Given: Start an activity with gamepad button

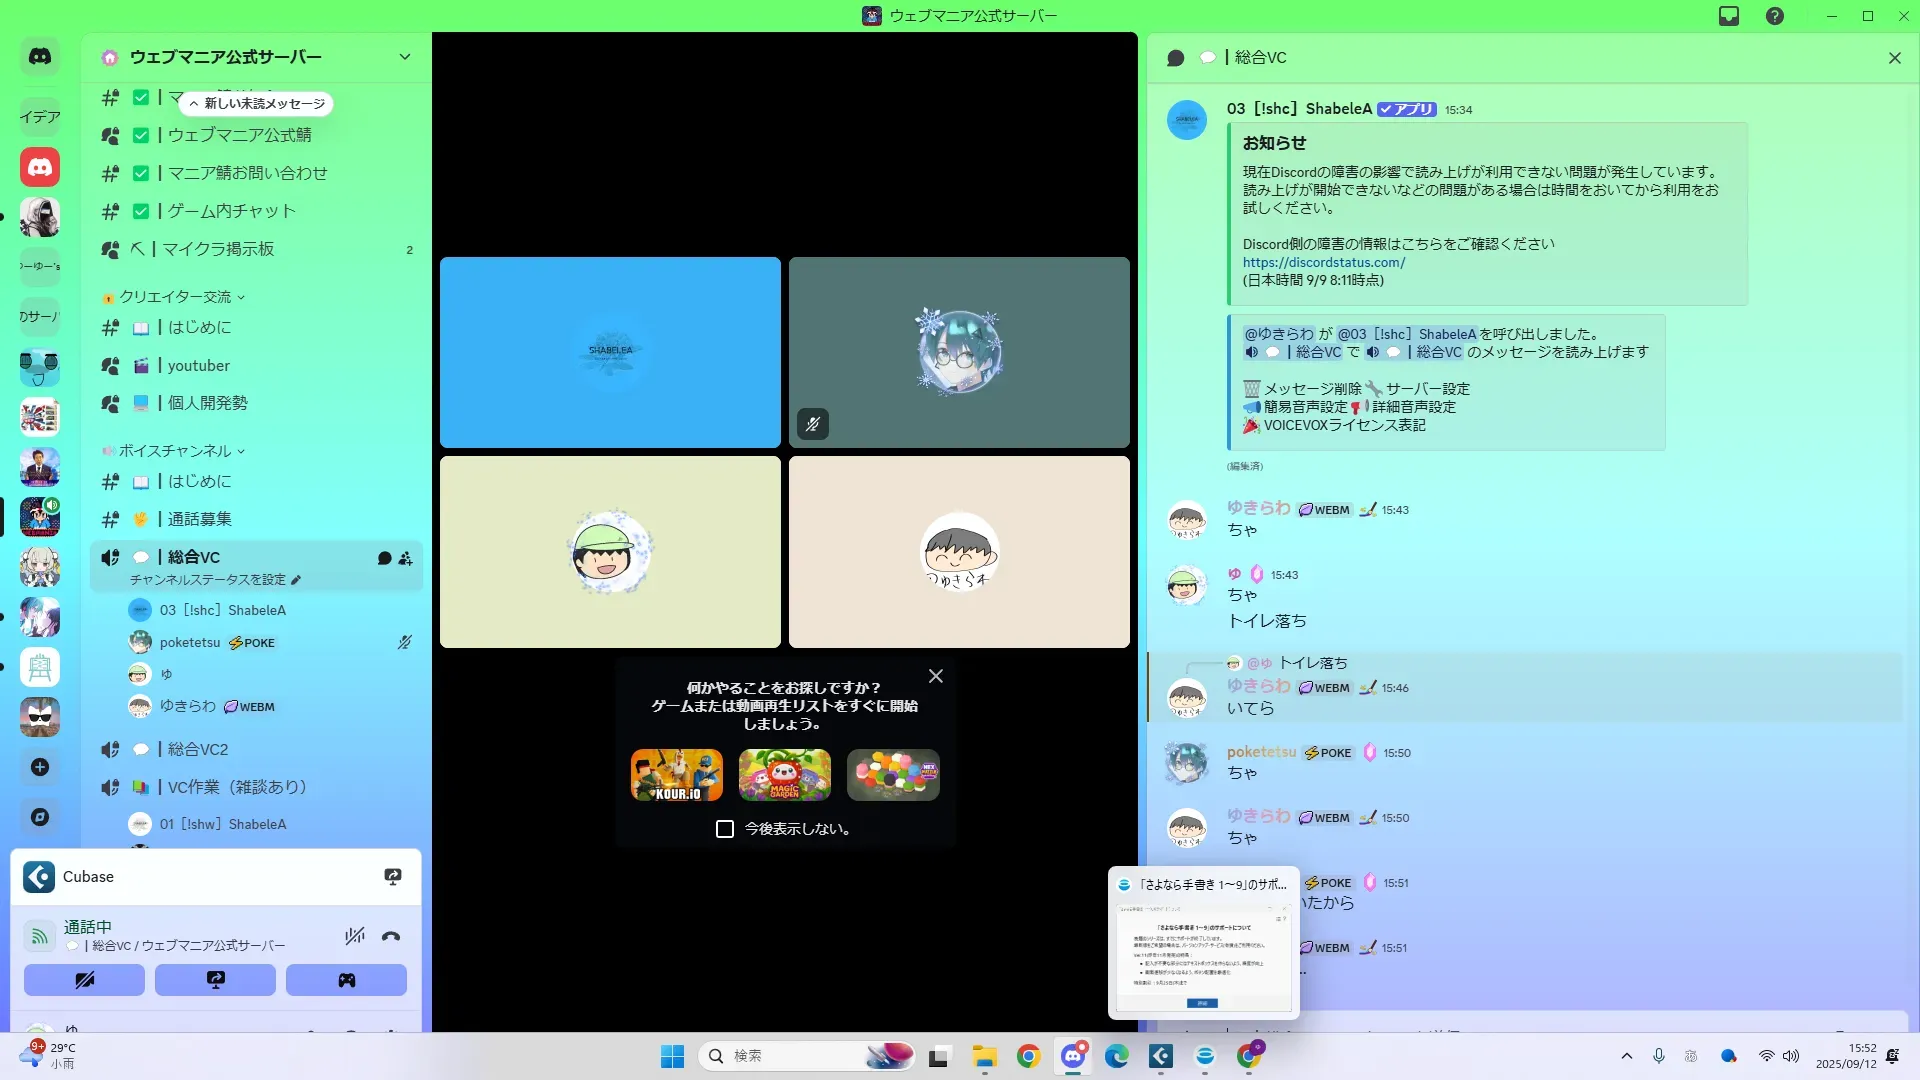Looking at the screenshot, I should 346,980.
